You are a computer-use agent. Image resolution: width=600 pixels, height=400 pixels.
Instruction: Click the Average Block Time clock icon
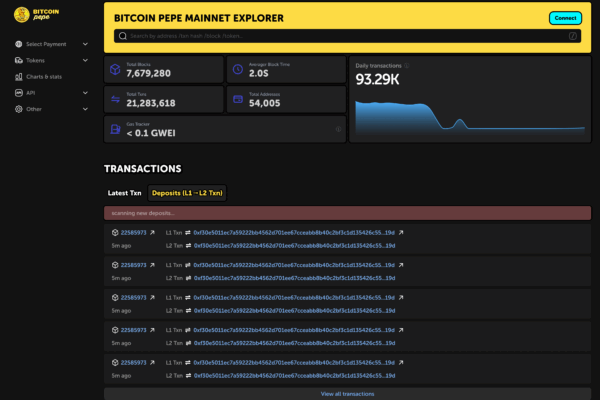coord(238,69)
